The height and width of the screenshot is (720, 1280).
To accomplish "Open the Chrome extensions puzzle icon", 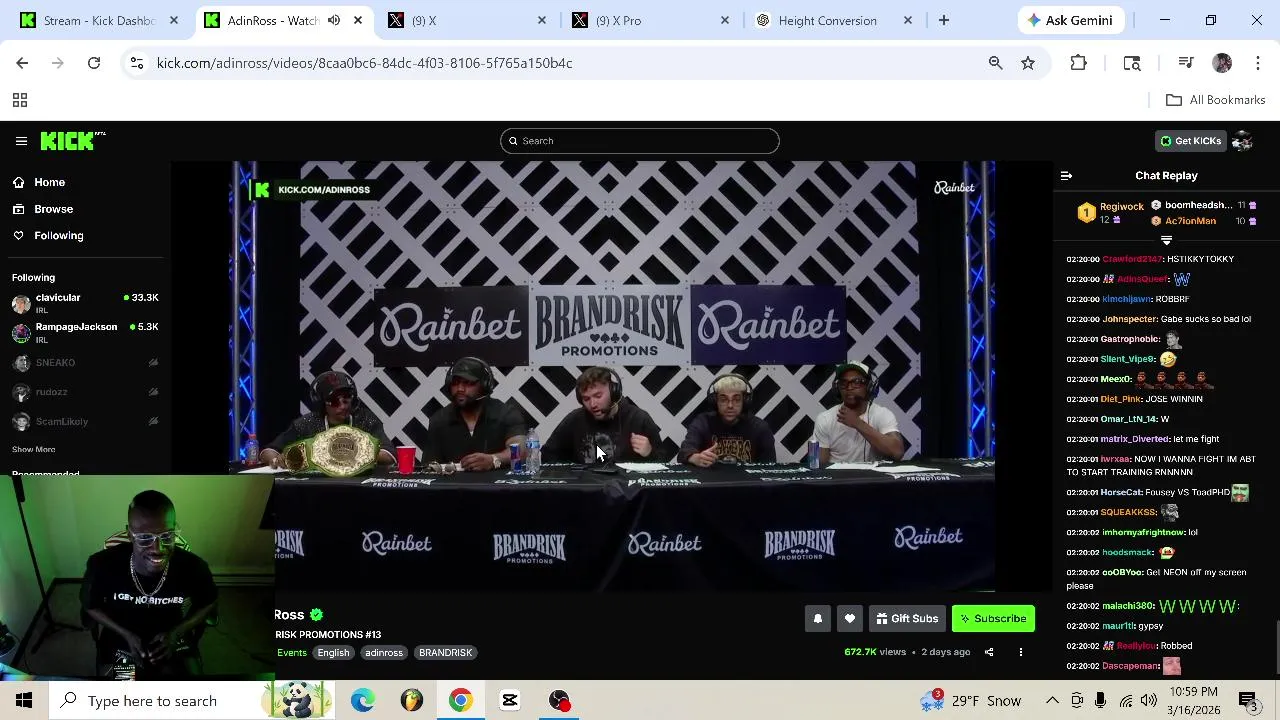I will 1078,63.
